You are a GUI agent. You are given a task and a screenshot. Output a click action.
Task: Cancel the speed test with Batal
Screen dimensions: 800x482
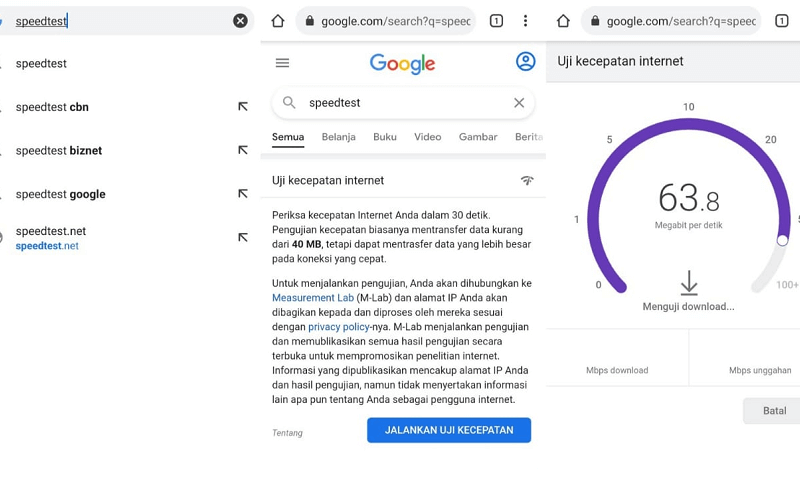coord(774,411)
